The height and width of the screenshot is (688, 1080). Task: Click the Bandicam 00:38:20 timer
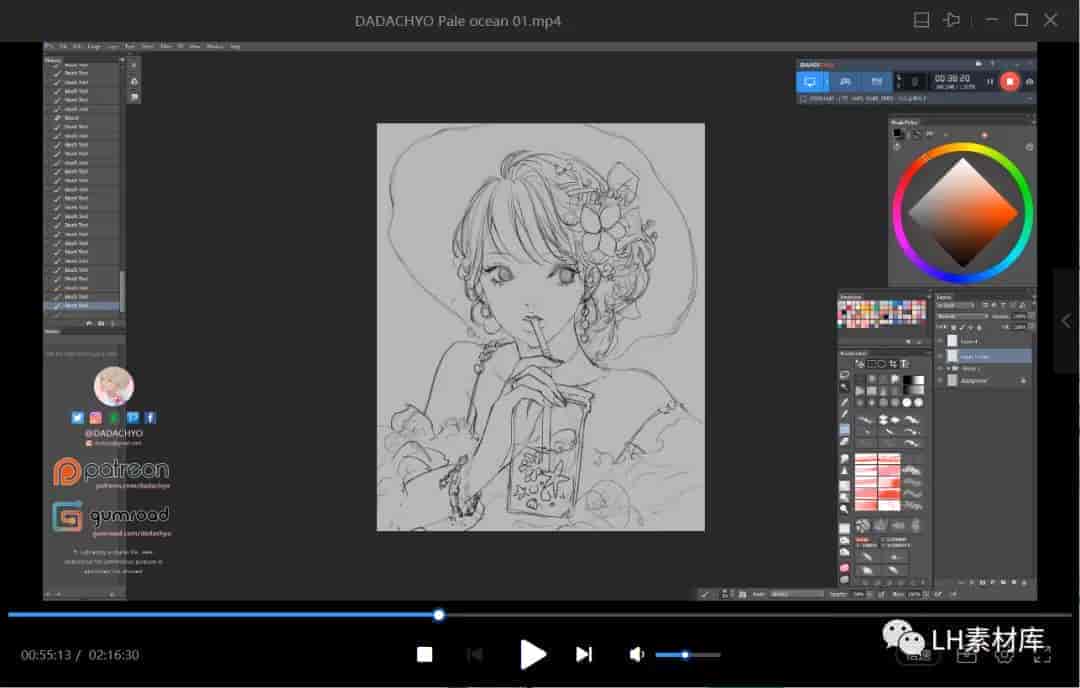point(952,79)
